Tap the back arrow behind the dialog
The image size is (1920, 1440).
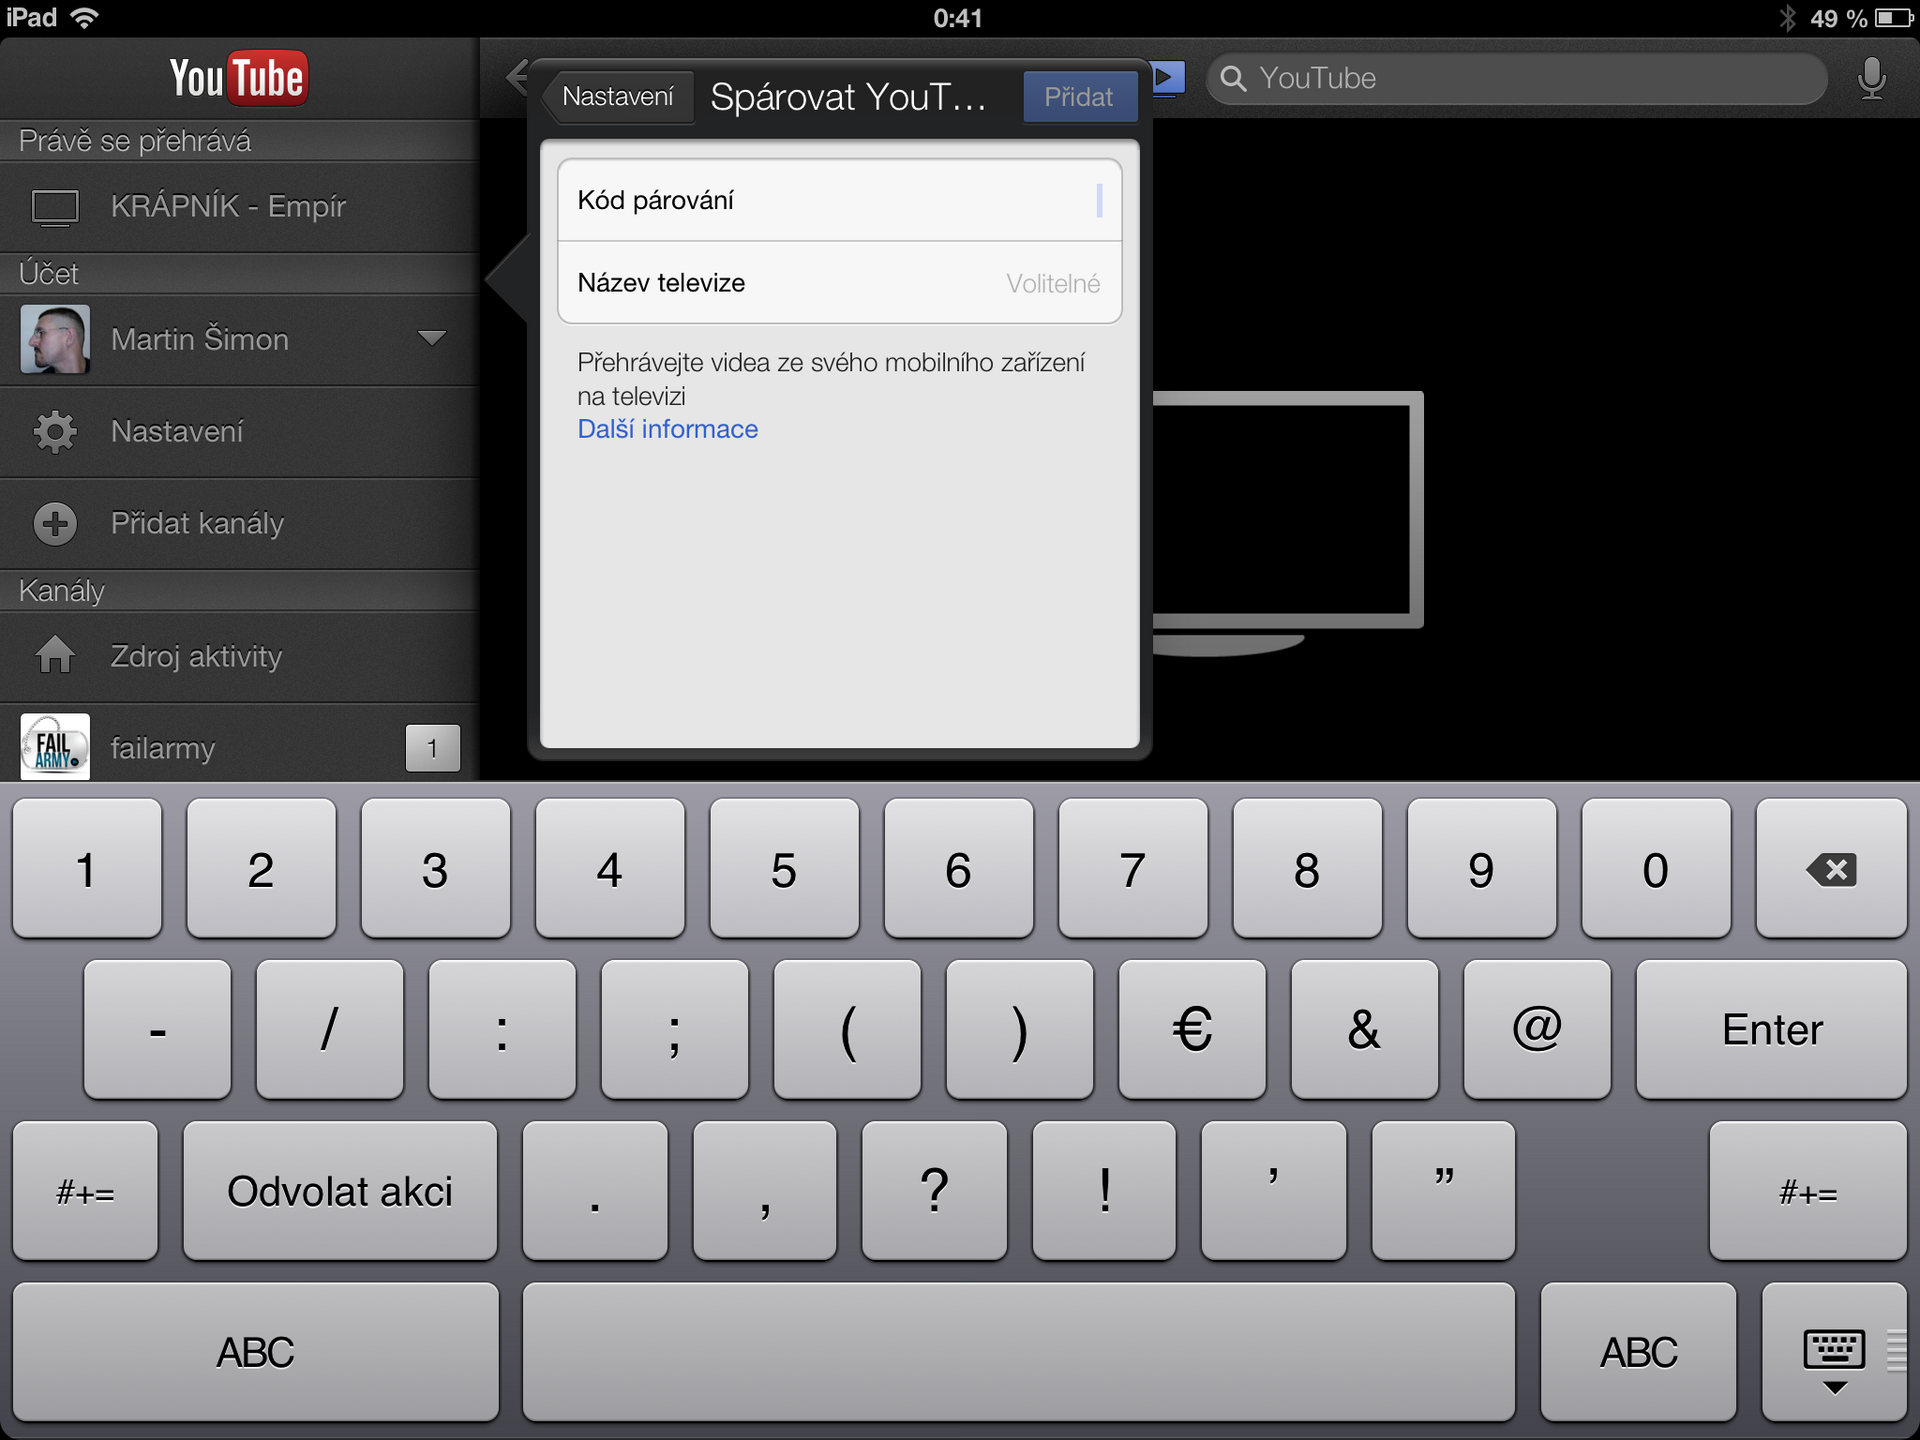(518, 77)
